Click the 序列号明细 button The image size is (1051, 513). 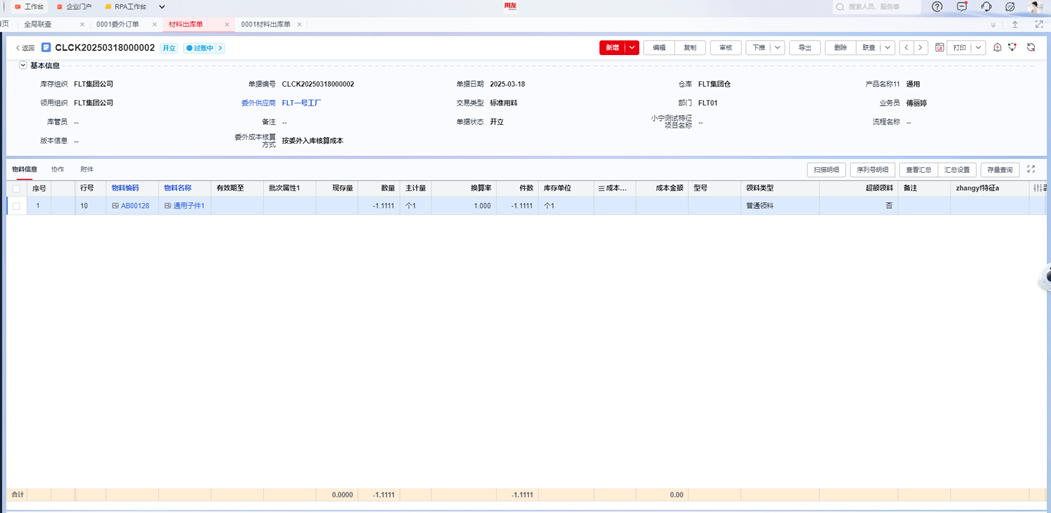pyautogui.click(x=872, y=170)
